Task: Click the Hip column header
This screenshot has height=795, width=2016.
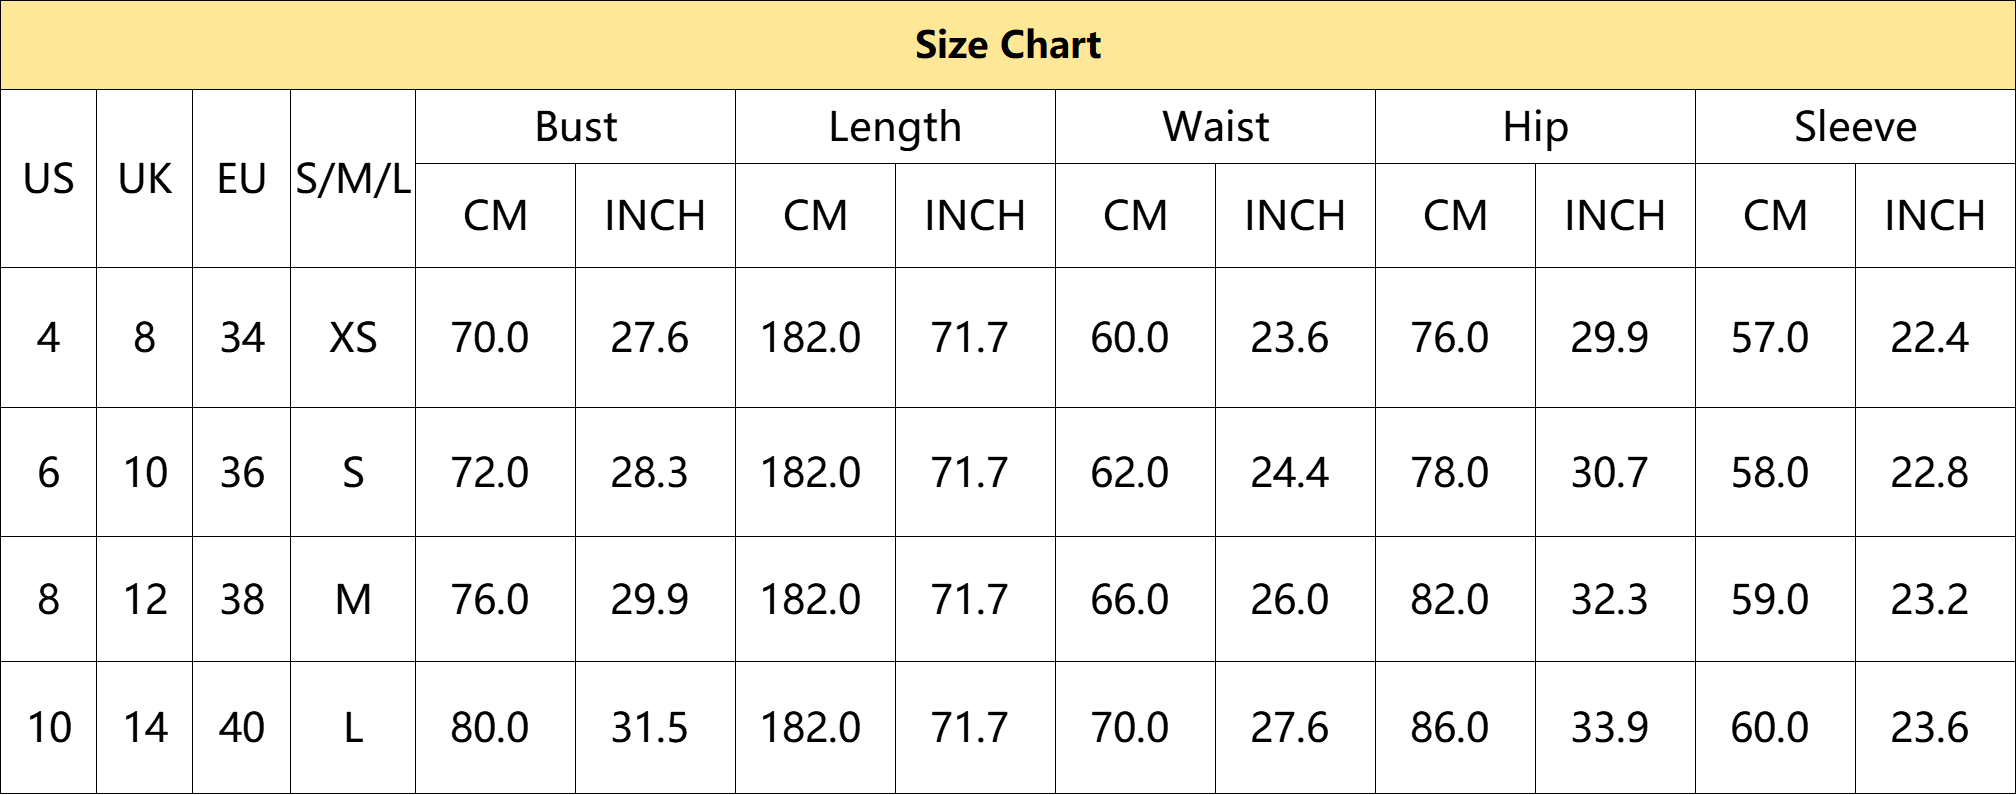Action: [1535, 127]
